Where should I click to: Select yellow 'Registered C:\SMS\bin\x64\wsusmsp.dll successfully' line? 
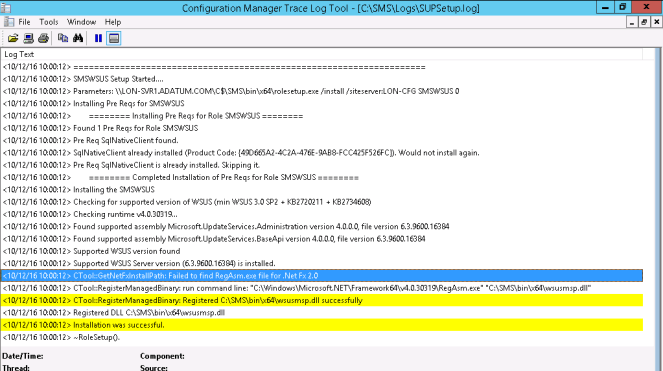[322, 300]
